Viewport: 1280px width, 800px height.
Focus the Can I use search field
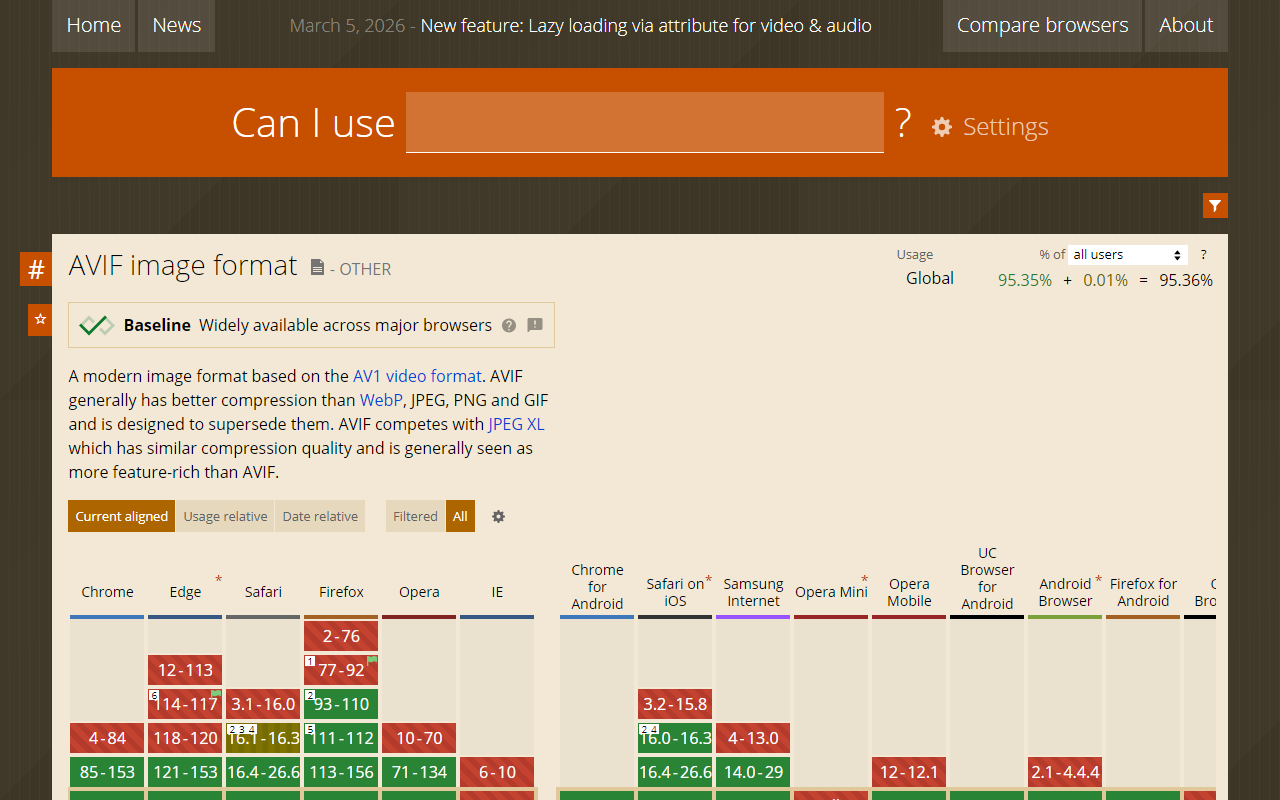pos(645,122)
